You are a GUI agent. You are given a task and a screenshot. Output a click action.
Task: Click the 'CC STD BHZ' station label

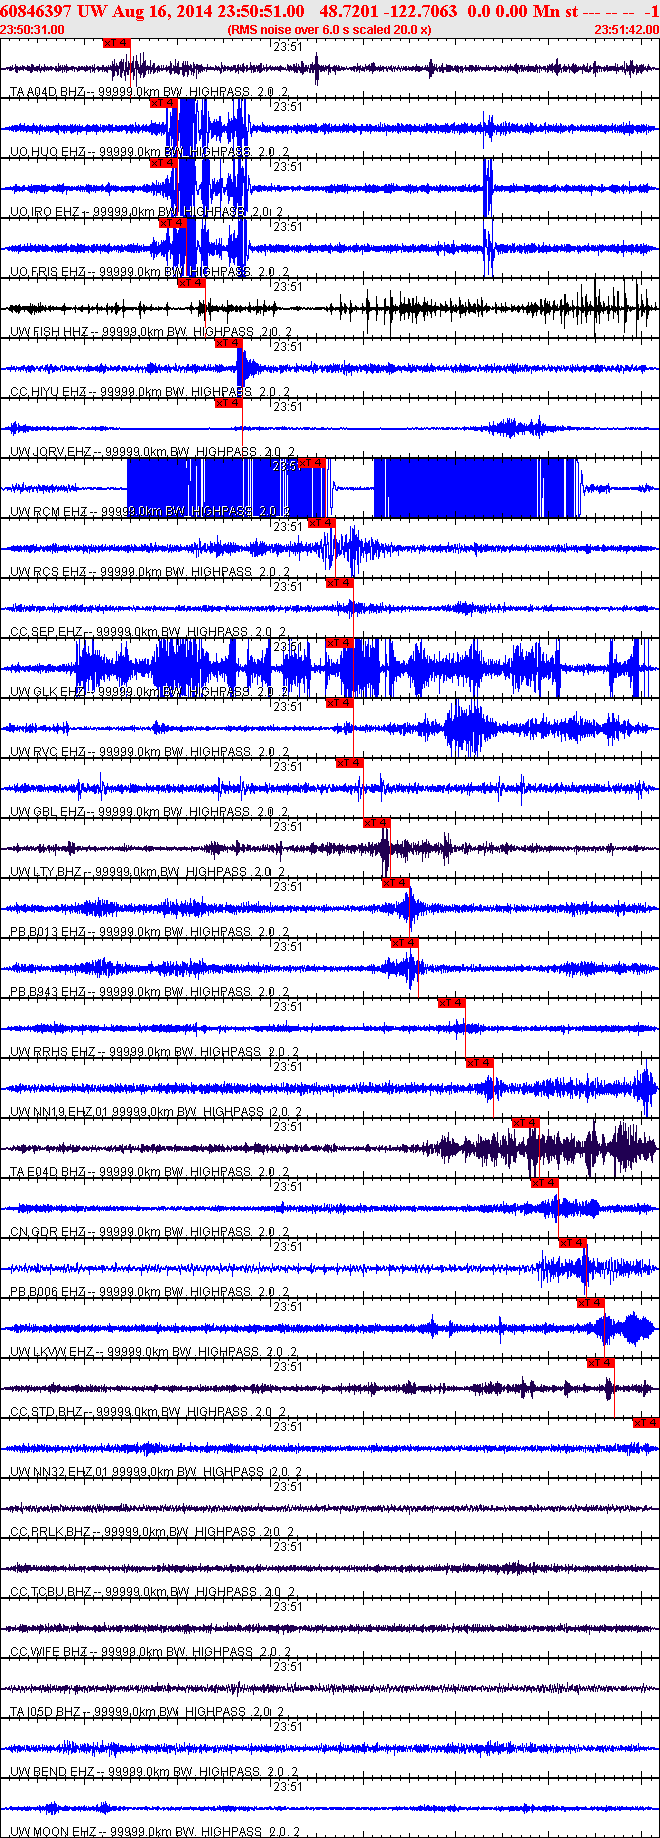[47, 1412]
